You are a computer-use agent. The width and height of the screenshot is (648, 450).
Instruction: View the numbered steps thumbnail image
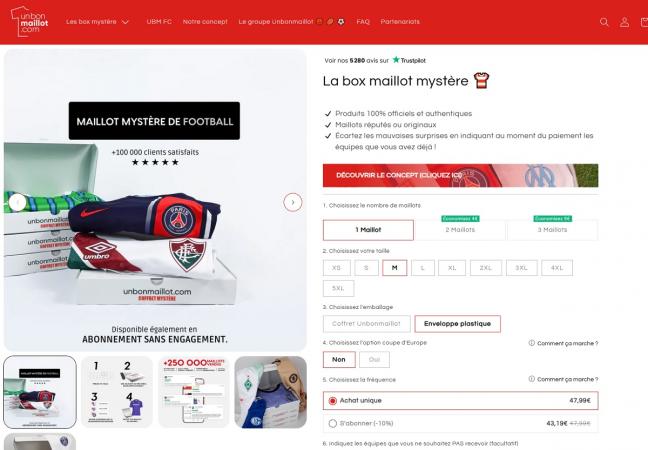(117, 392)
